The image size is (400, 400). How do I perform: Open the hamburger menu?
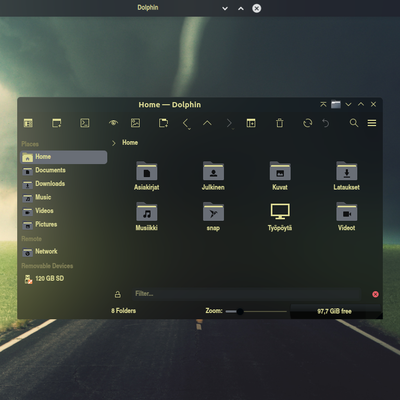tap(372, 123)
